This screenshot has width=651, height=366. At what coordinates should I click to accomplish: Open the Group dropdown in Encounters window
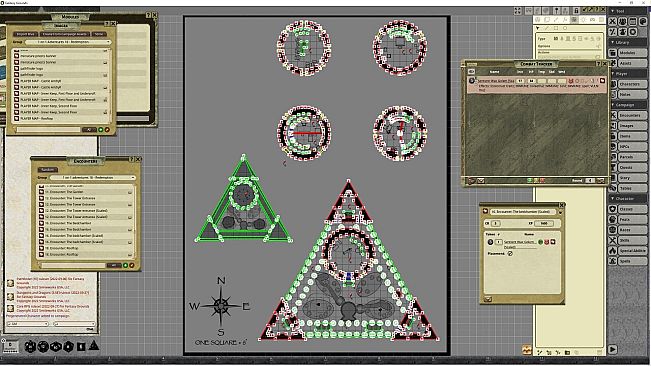(x=92, y=178)
